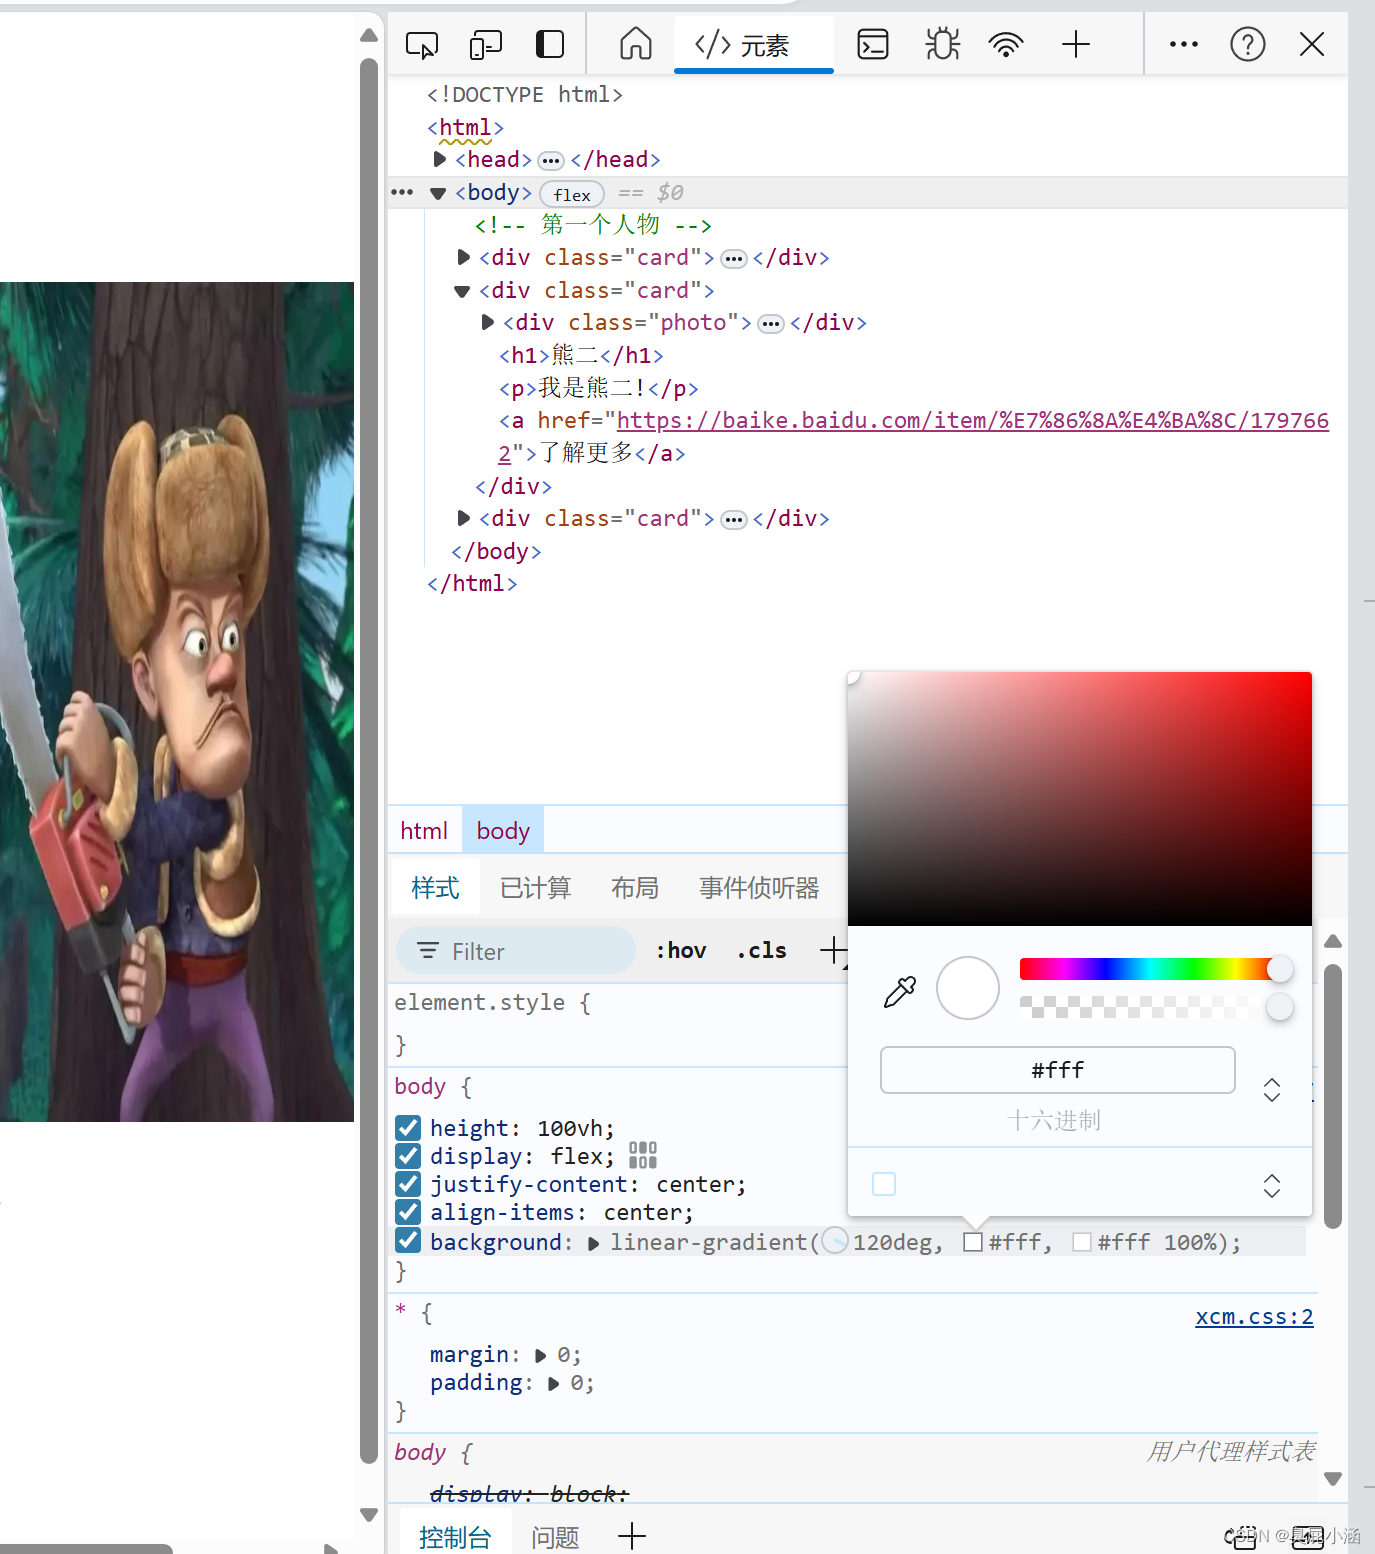Open the Network wifi icon

click(1005, 44)
